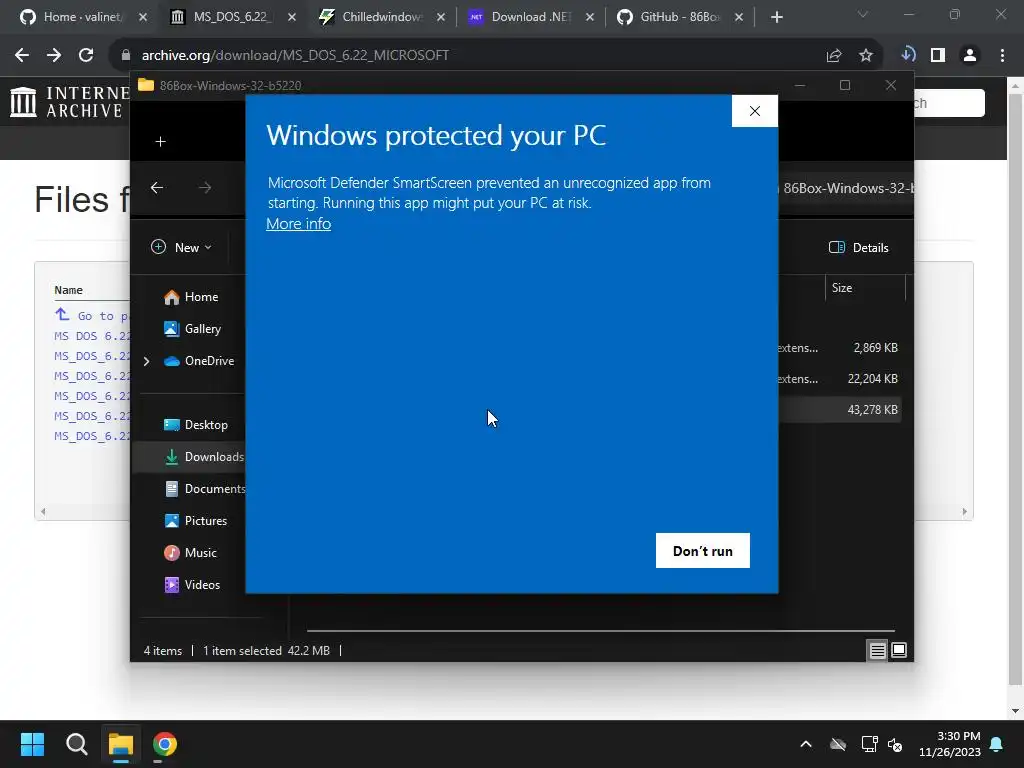Add a new File Explorer tab
The height and width of the screenshot is (768, 1024).
161,142
